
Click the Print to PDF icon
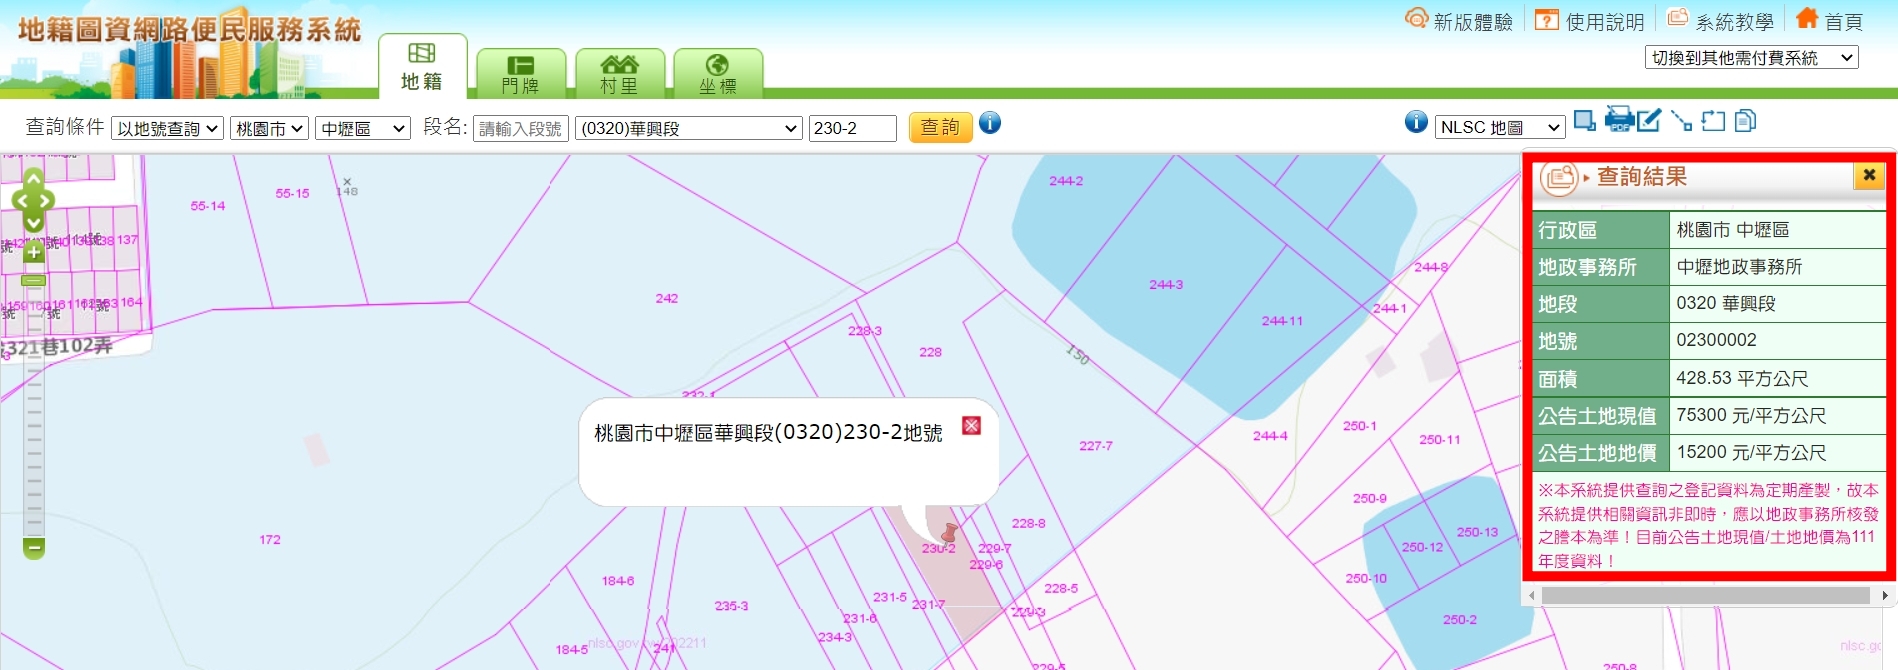click(1618, 120)
